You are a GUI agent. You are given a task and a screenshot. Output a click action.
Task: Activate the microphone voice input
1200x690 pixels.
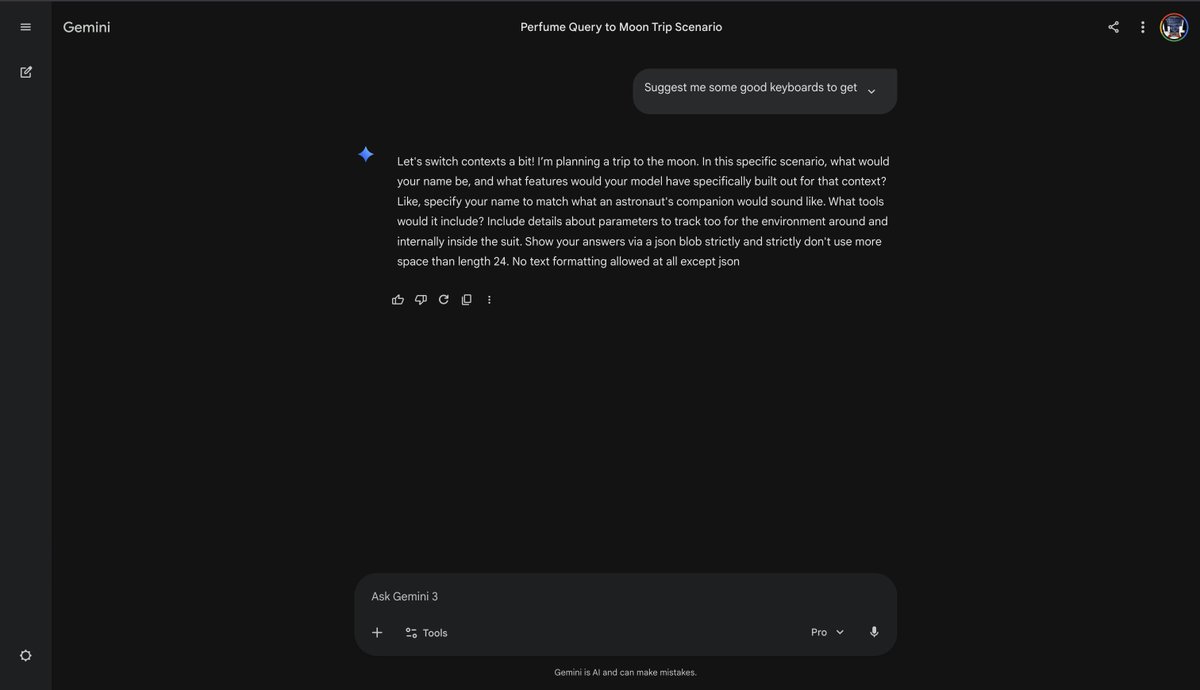(x=874, y=632)
